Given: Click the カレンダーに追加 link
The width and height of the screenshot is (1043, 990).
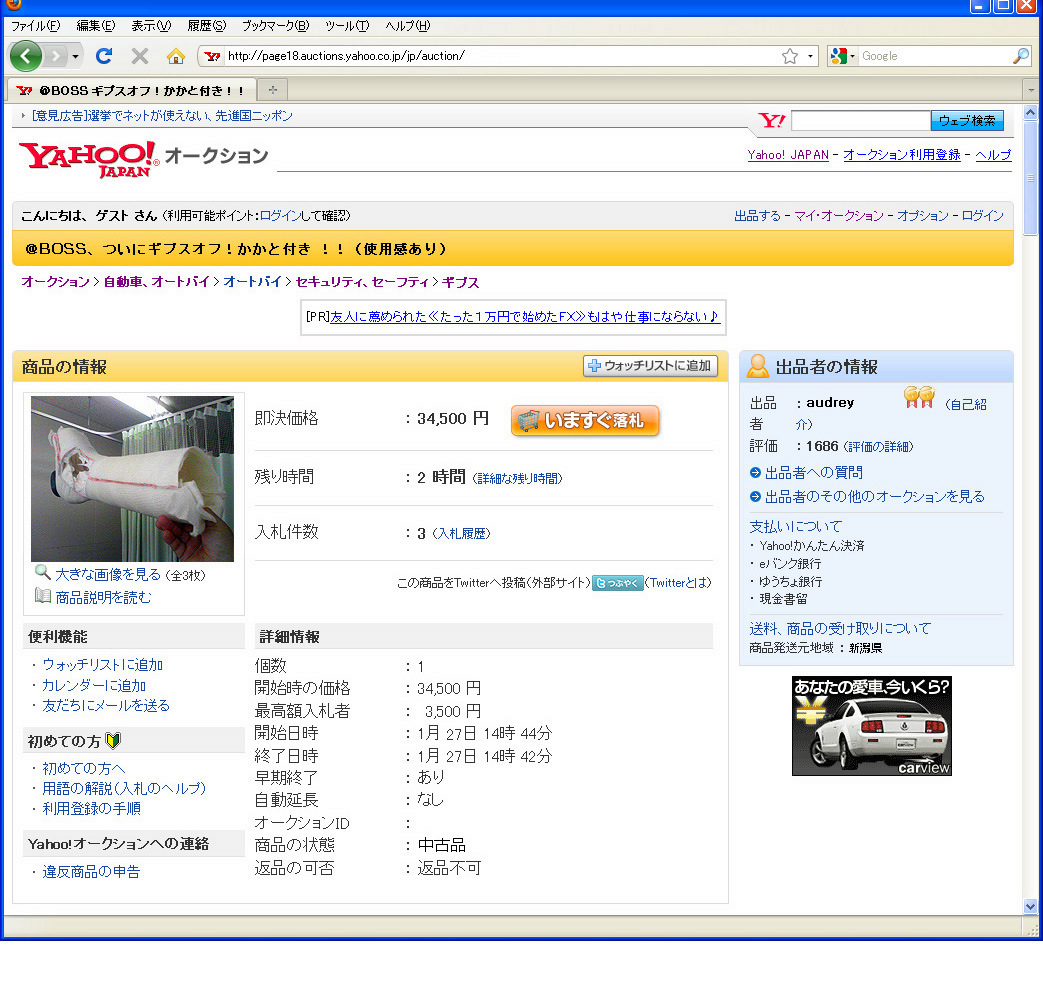Looking at the screenshot, I should tap(94, 685).
